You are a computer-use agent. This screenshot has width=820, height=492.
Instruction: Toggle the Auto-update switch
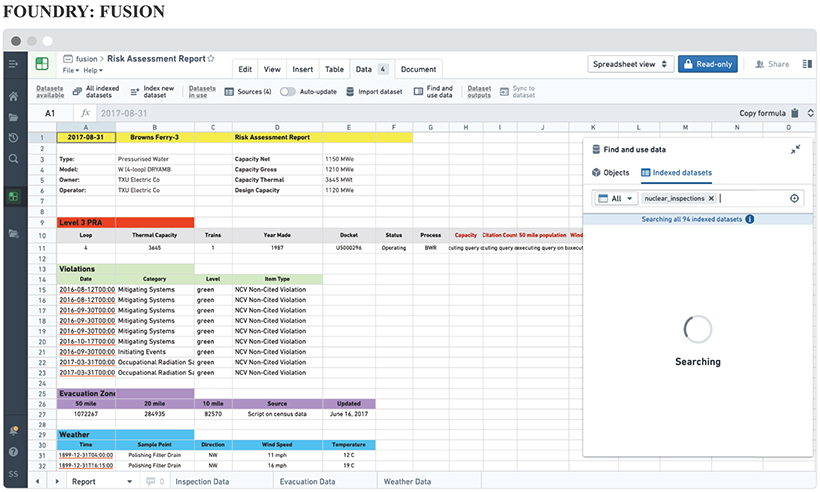(x=289, y=92)
